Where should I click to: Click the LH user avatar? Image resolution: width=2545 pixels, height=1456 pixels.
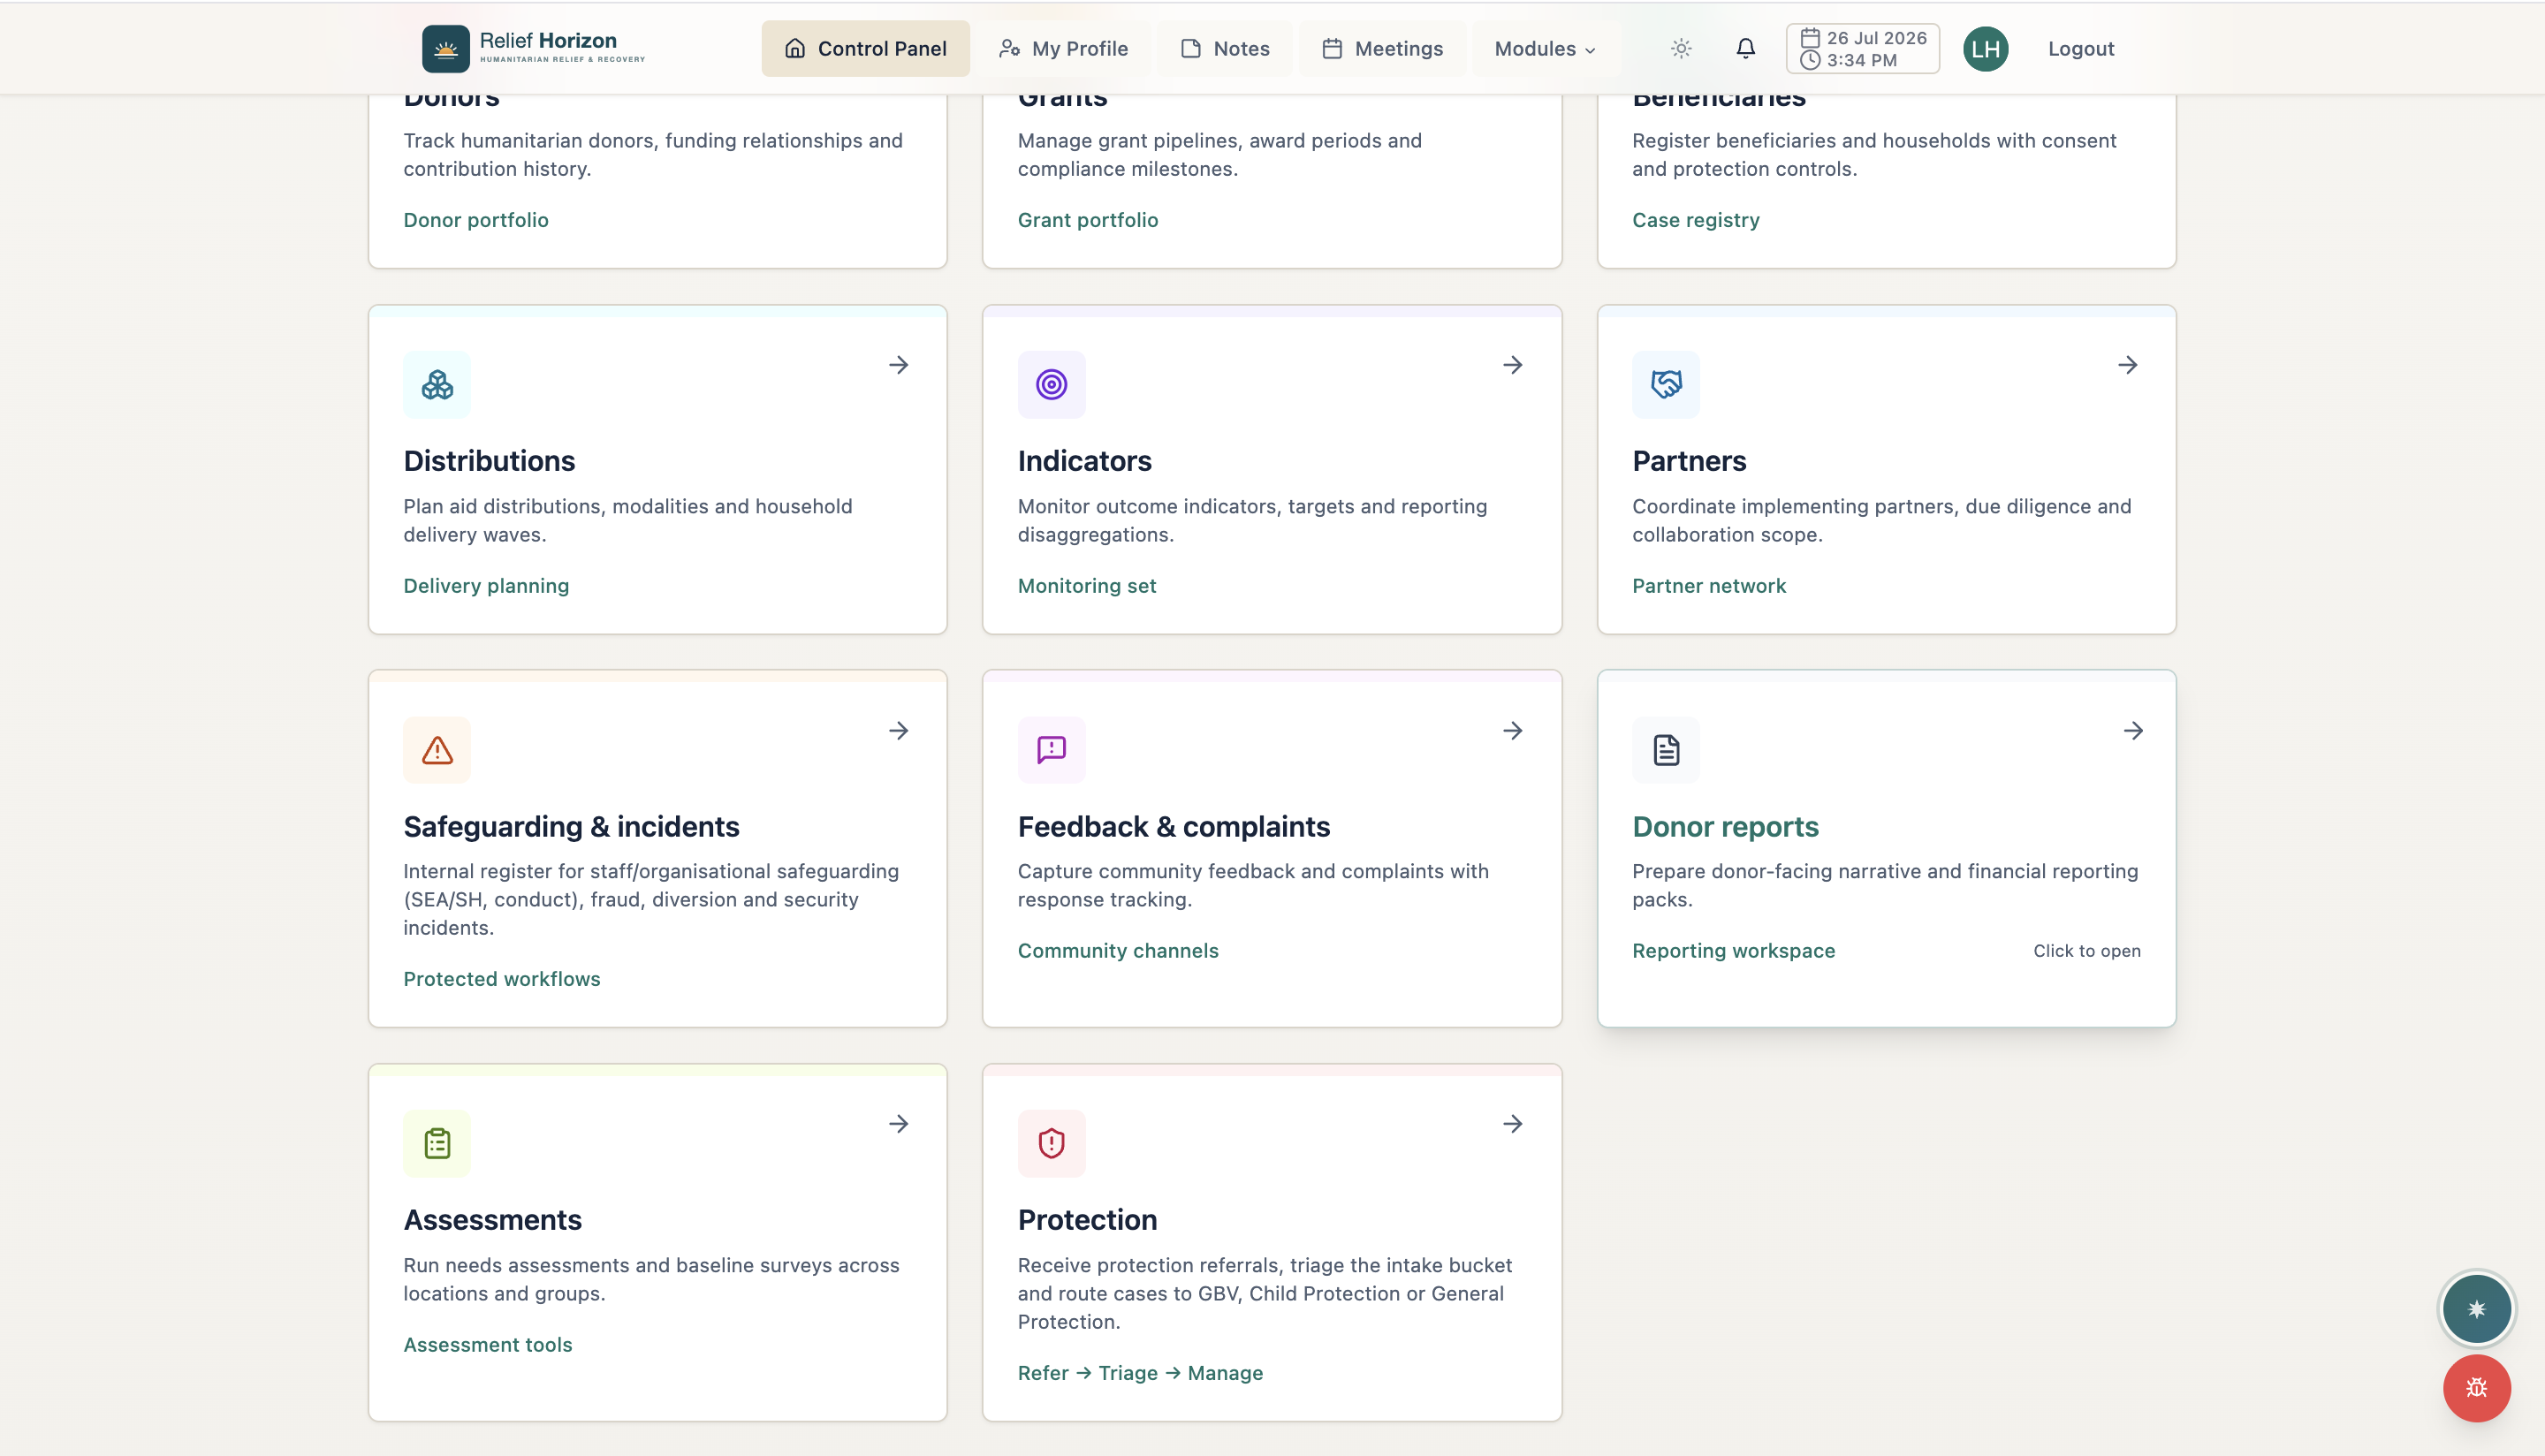1985,48
